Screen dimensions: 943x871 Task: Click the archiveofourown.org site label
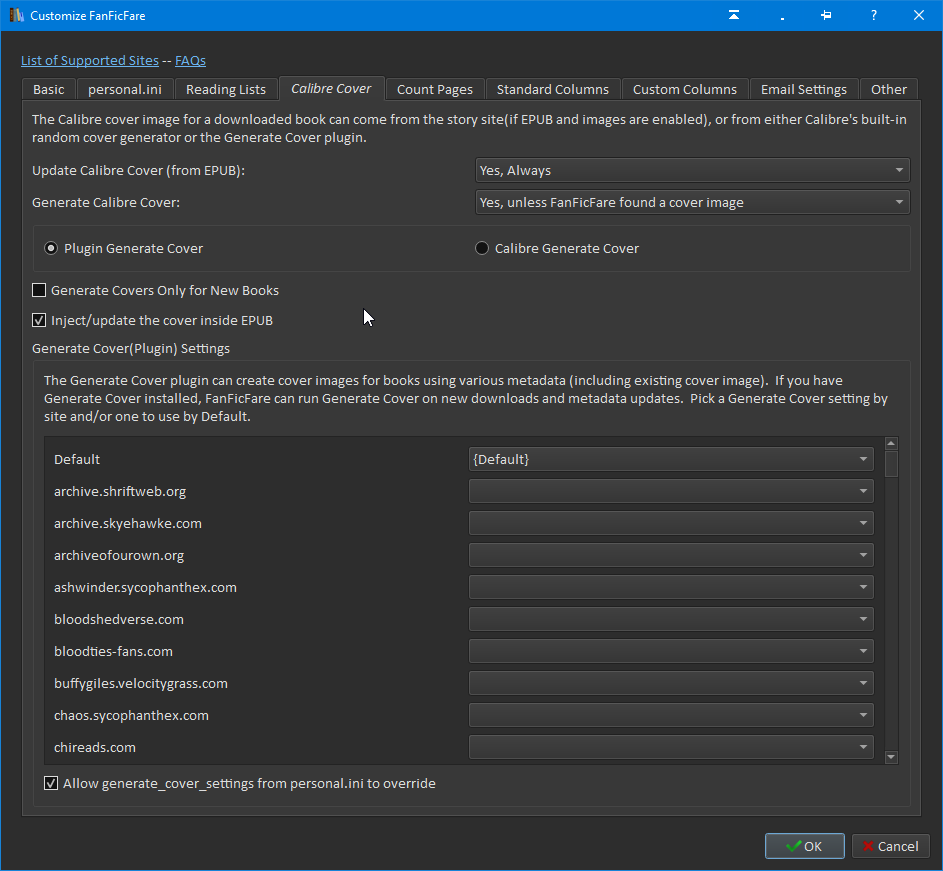[119, 555]
